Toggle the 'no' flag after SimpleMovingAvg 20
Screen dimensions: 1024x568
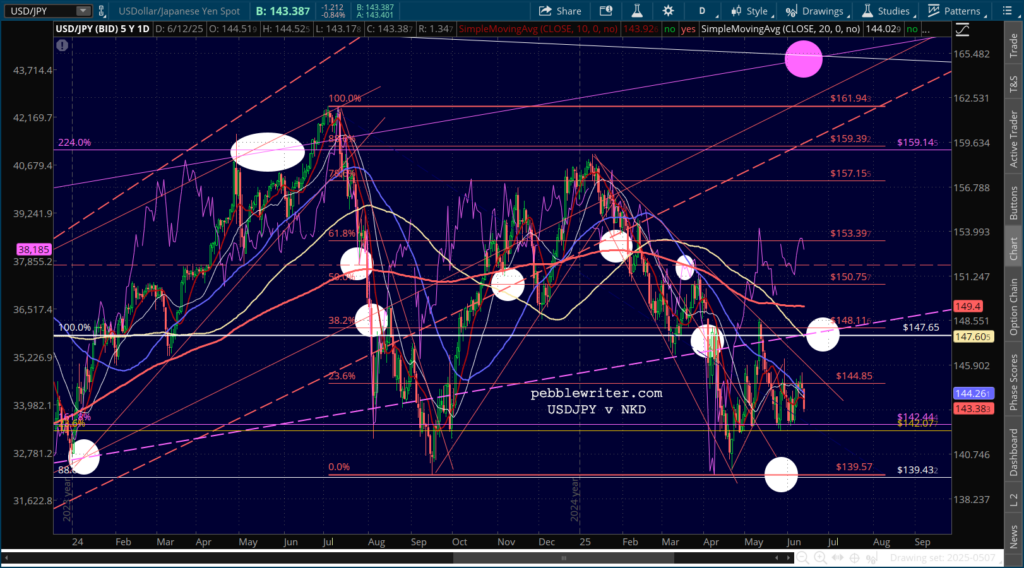(x=912, y=29)
